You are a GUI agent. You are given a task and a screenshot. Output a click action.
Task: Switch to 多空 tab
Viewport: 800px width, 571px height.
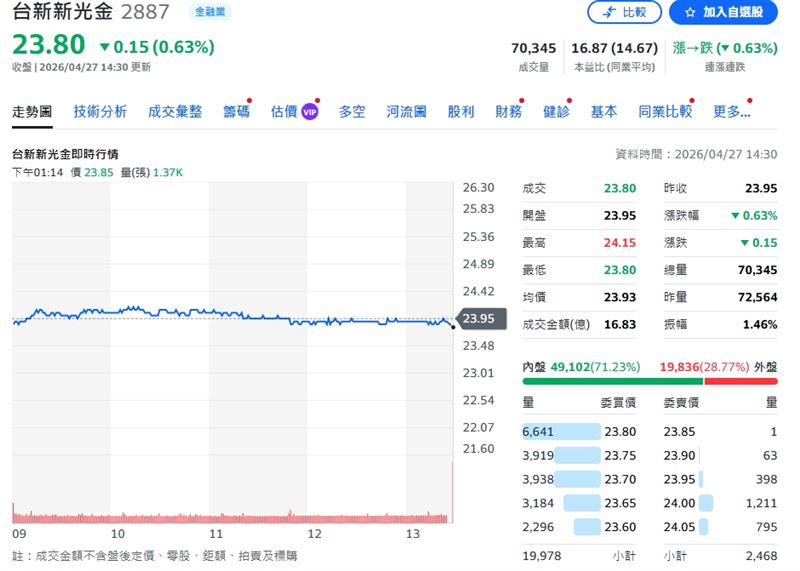click(352, 111)
